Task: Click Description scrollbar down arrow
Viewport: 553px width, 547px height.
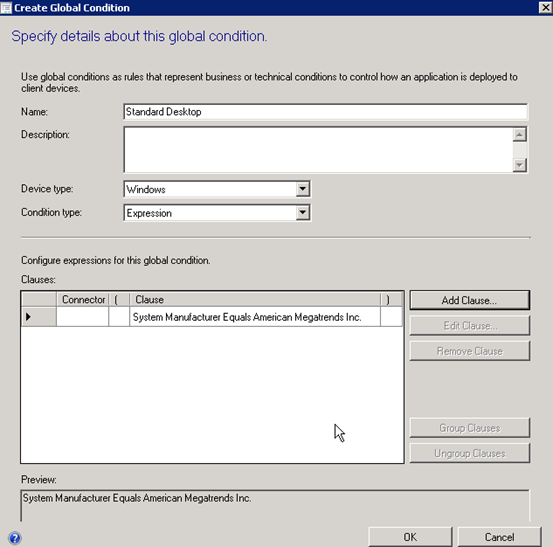Action: [x=519, y=165]
